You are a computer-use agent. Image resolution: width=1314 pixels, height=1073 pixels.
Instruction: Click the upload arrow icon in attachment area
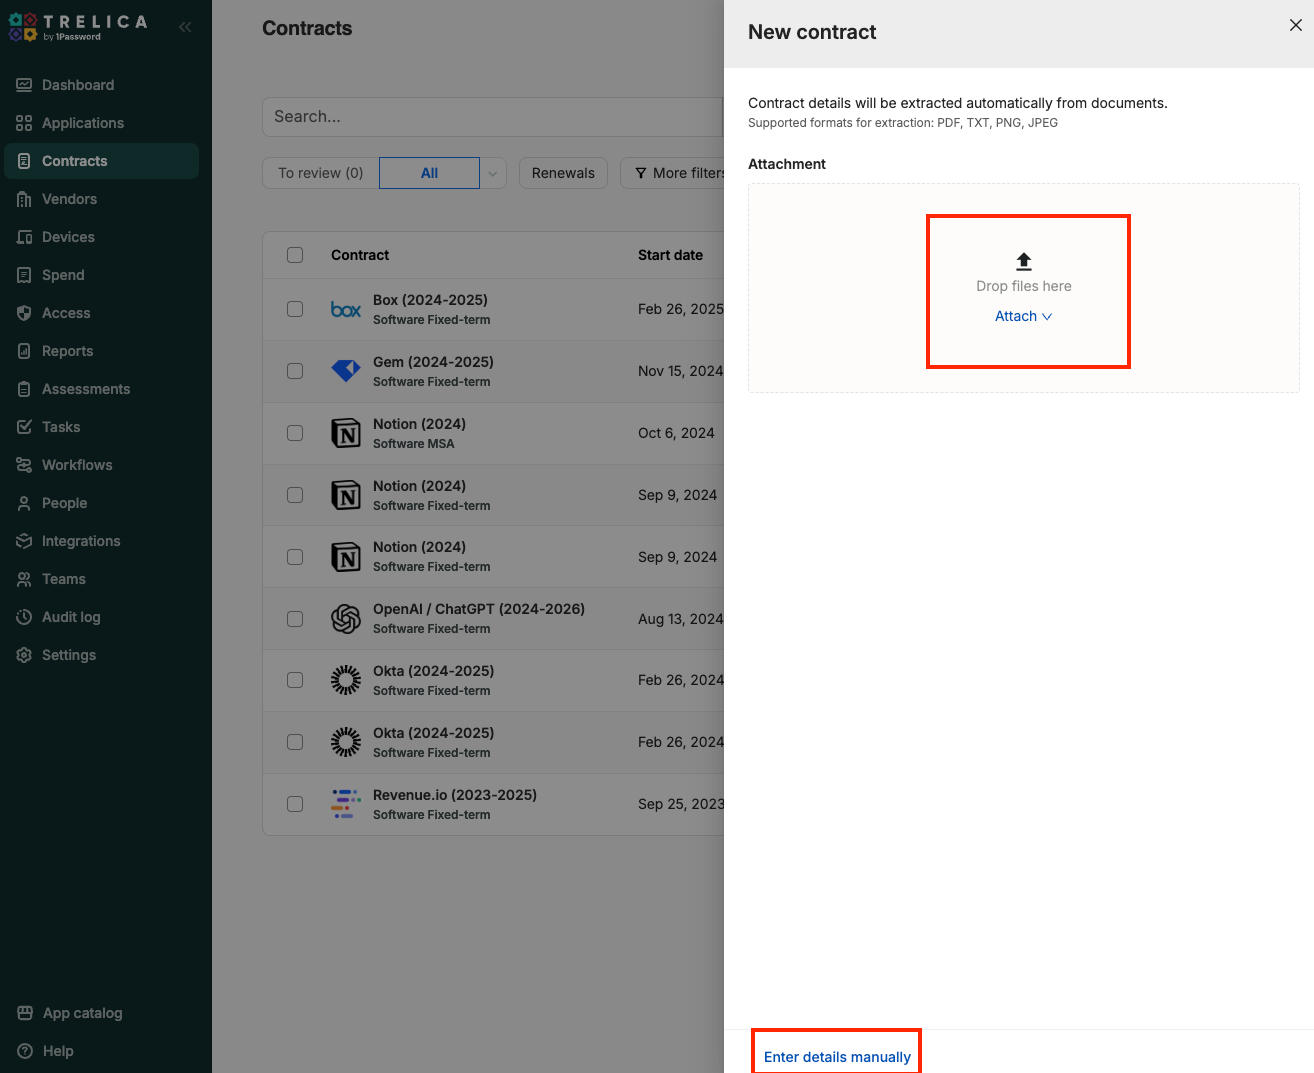point(1023,262)
